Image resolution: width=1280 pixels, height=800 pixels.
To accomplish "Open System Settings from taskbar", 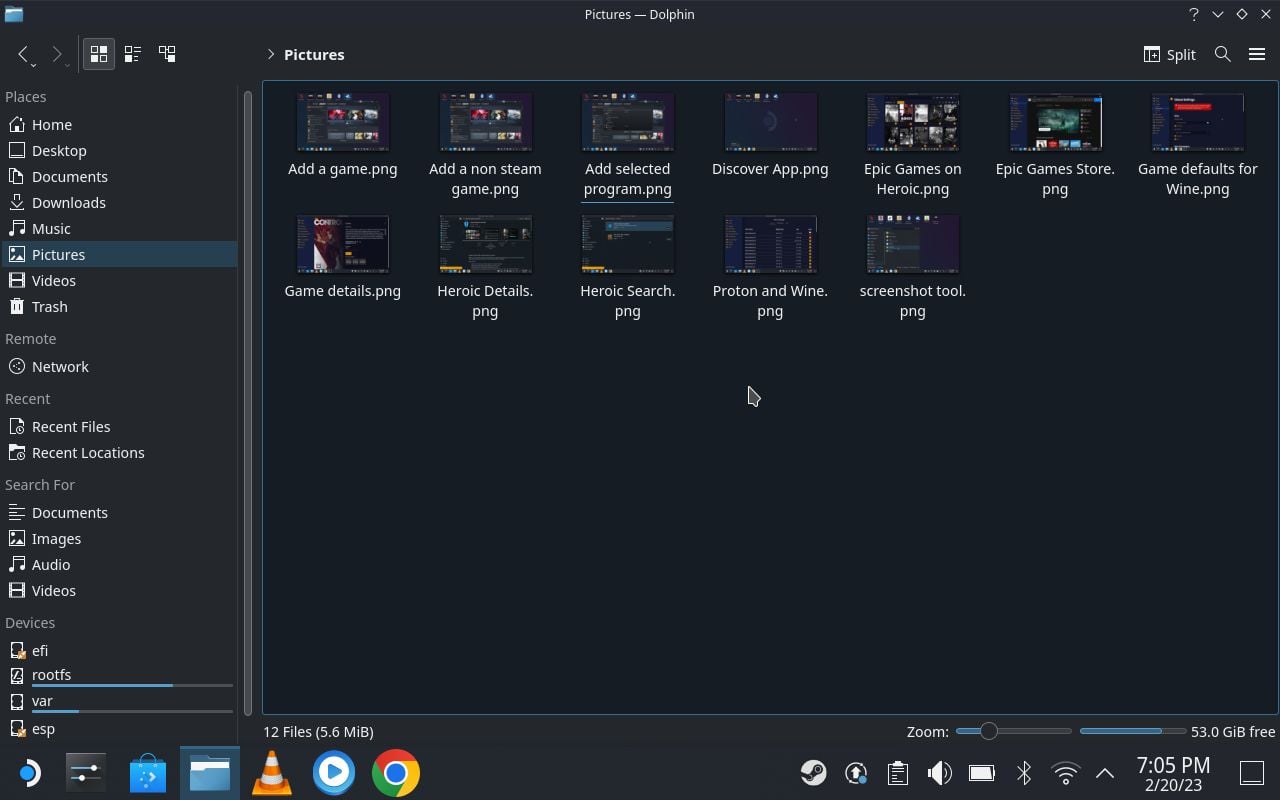I will [x=86, y=773].
